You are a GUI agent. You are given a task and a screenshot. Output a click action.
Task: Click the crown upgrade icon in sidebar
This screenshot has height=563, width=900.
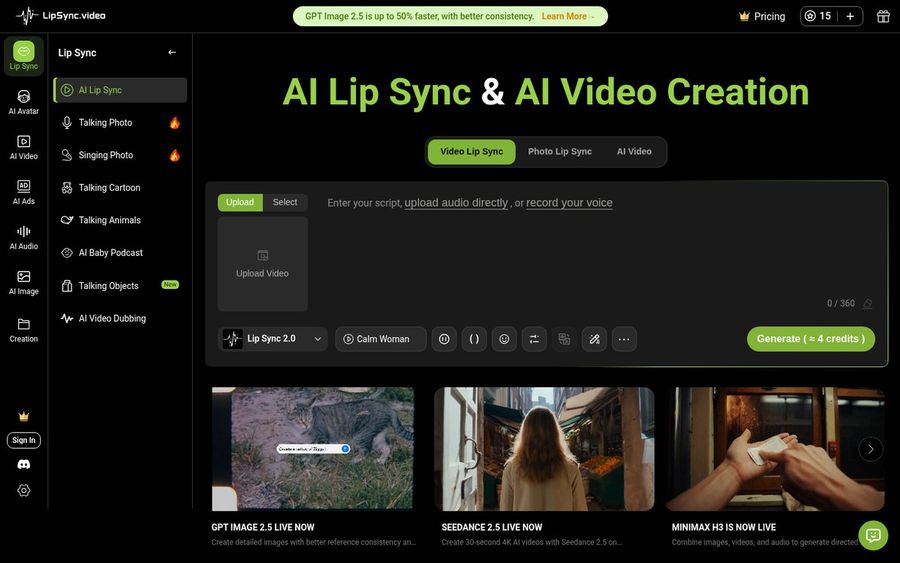tap(24, 416)
